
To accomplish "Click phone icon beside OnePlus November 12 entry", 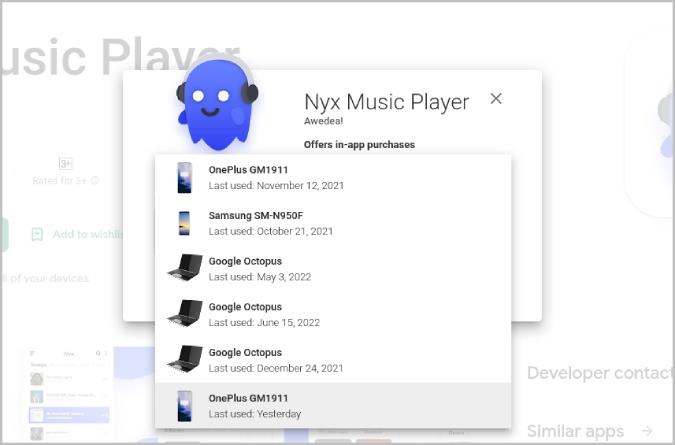I will point(184,177).
